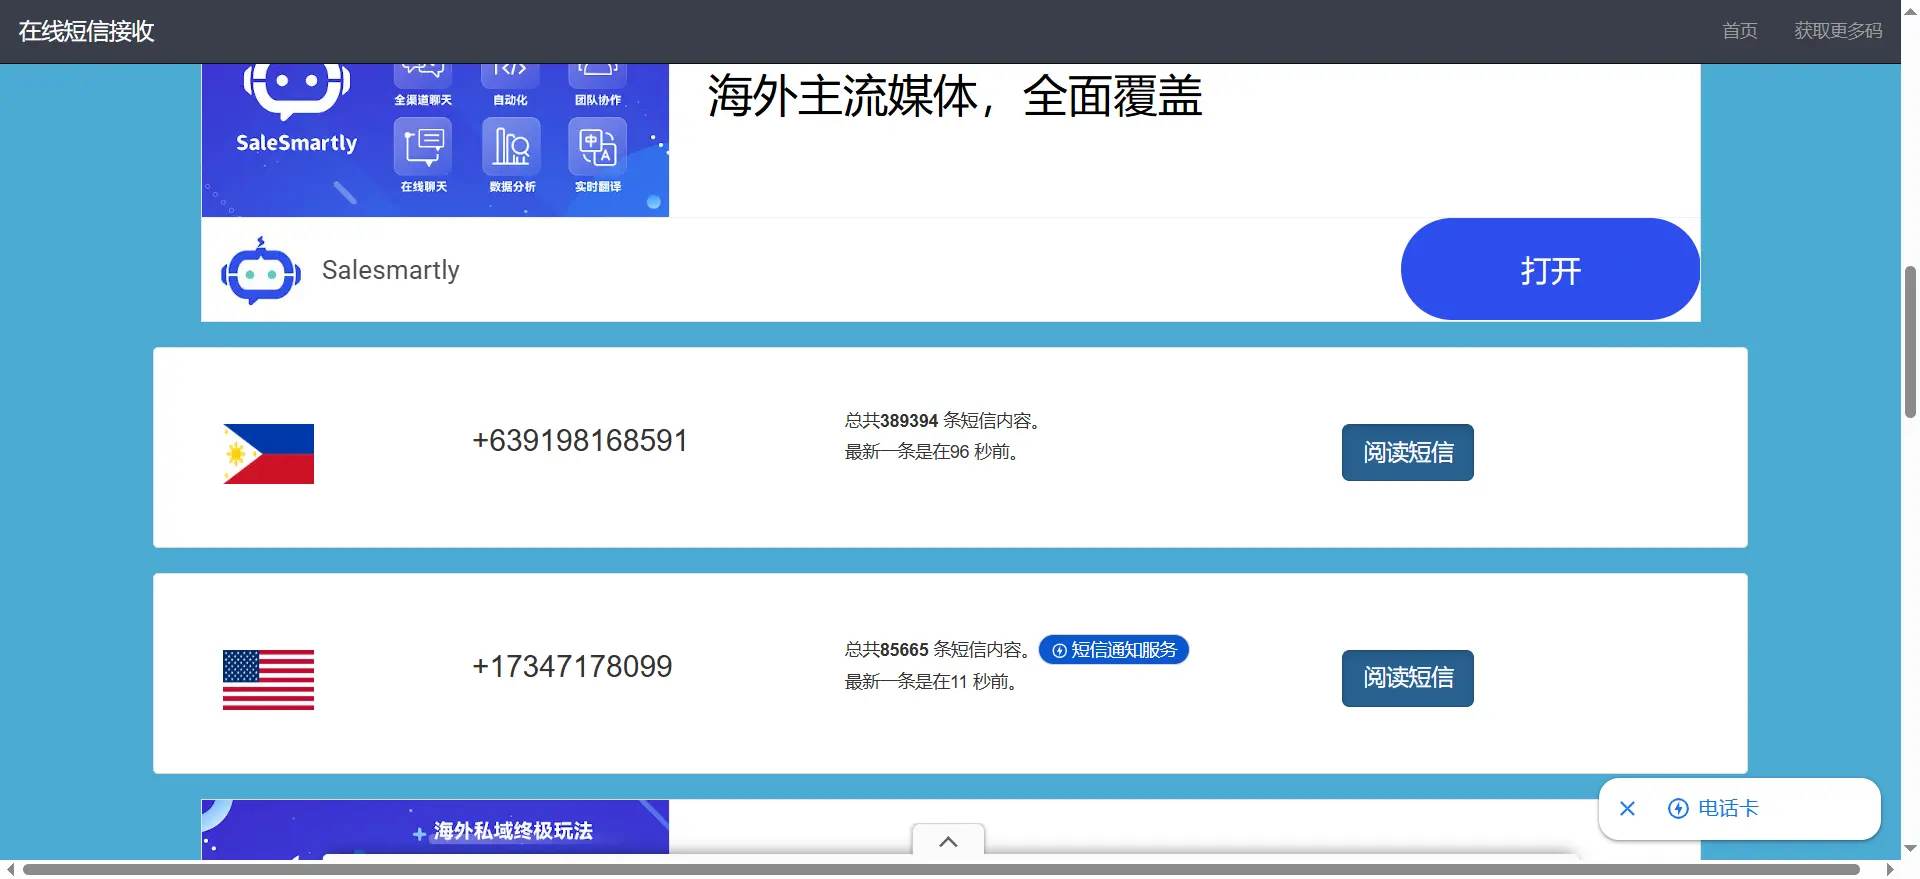Click the 在线短信接收 site title
The width and height of the screenshot is (1920, 879).
(x=86, y=31)
